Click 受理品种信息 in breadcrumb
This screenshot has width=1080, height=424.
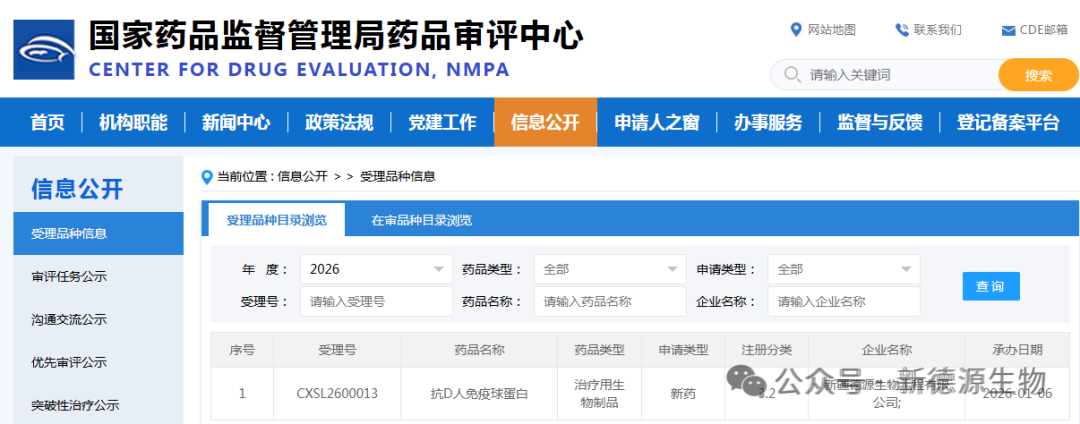397,177
